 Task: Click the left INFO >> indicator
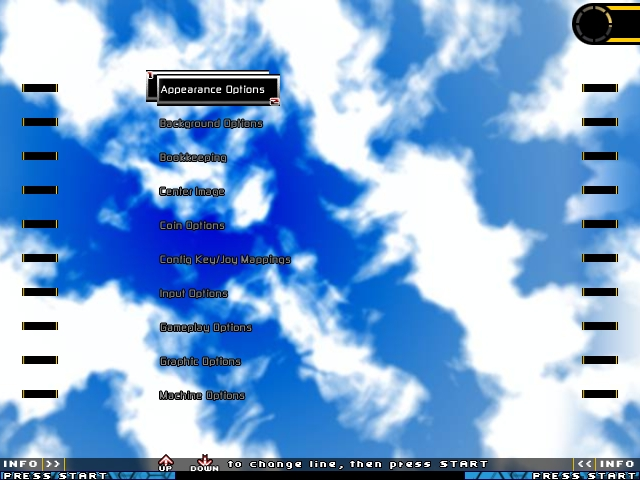(x=31, y=464)
